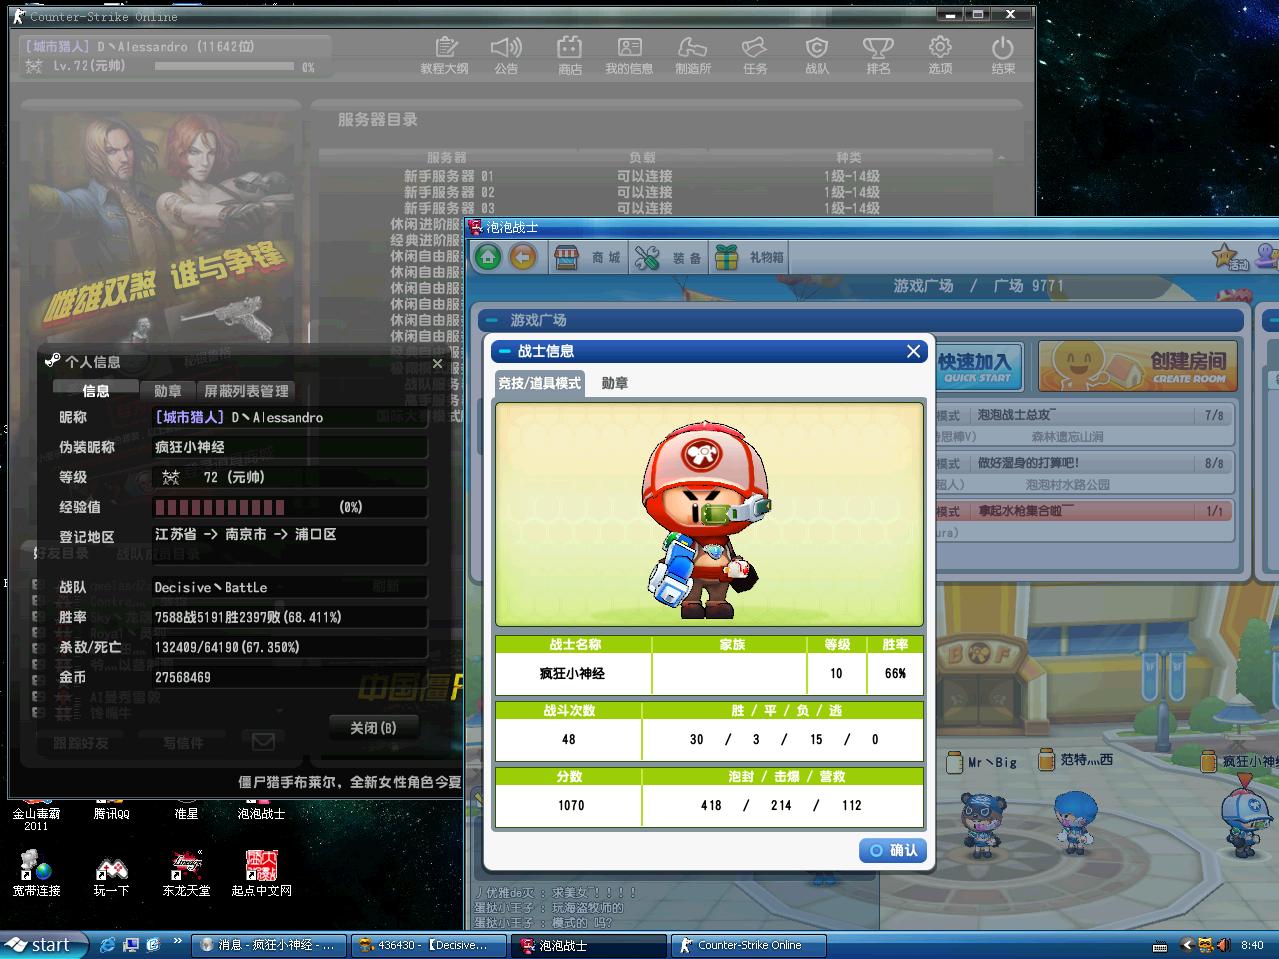Click the 结束 power icon in Counter-Strike Online
The height and width of the screenshot is (959, 1279).
coord(1003,55)
